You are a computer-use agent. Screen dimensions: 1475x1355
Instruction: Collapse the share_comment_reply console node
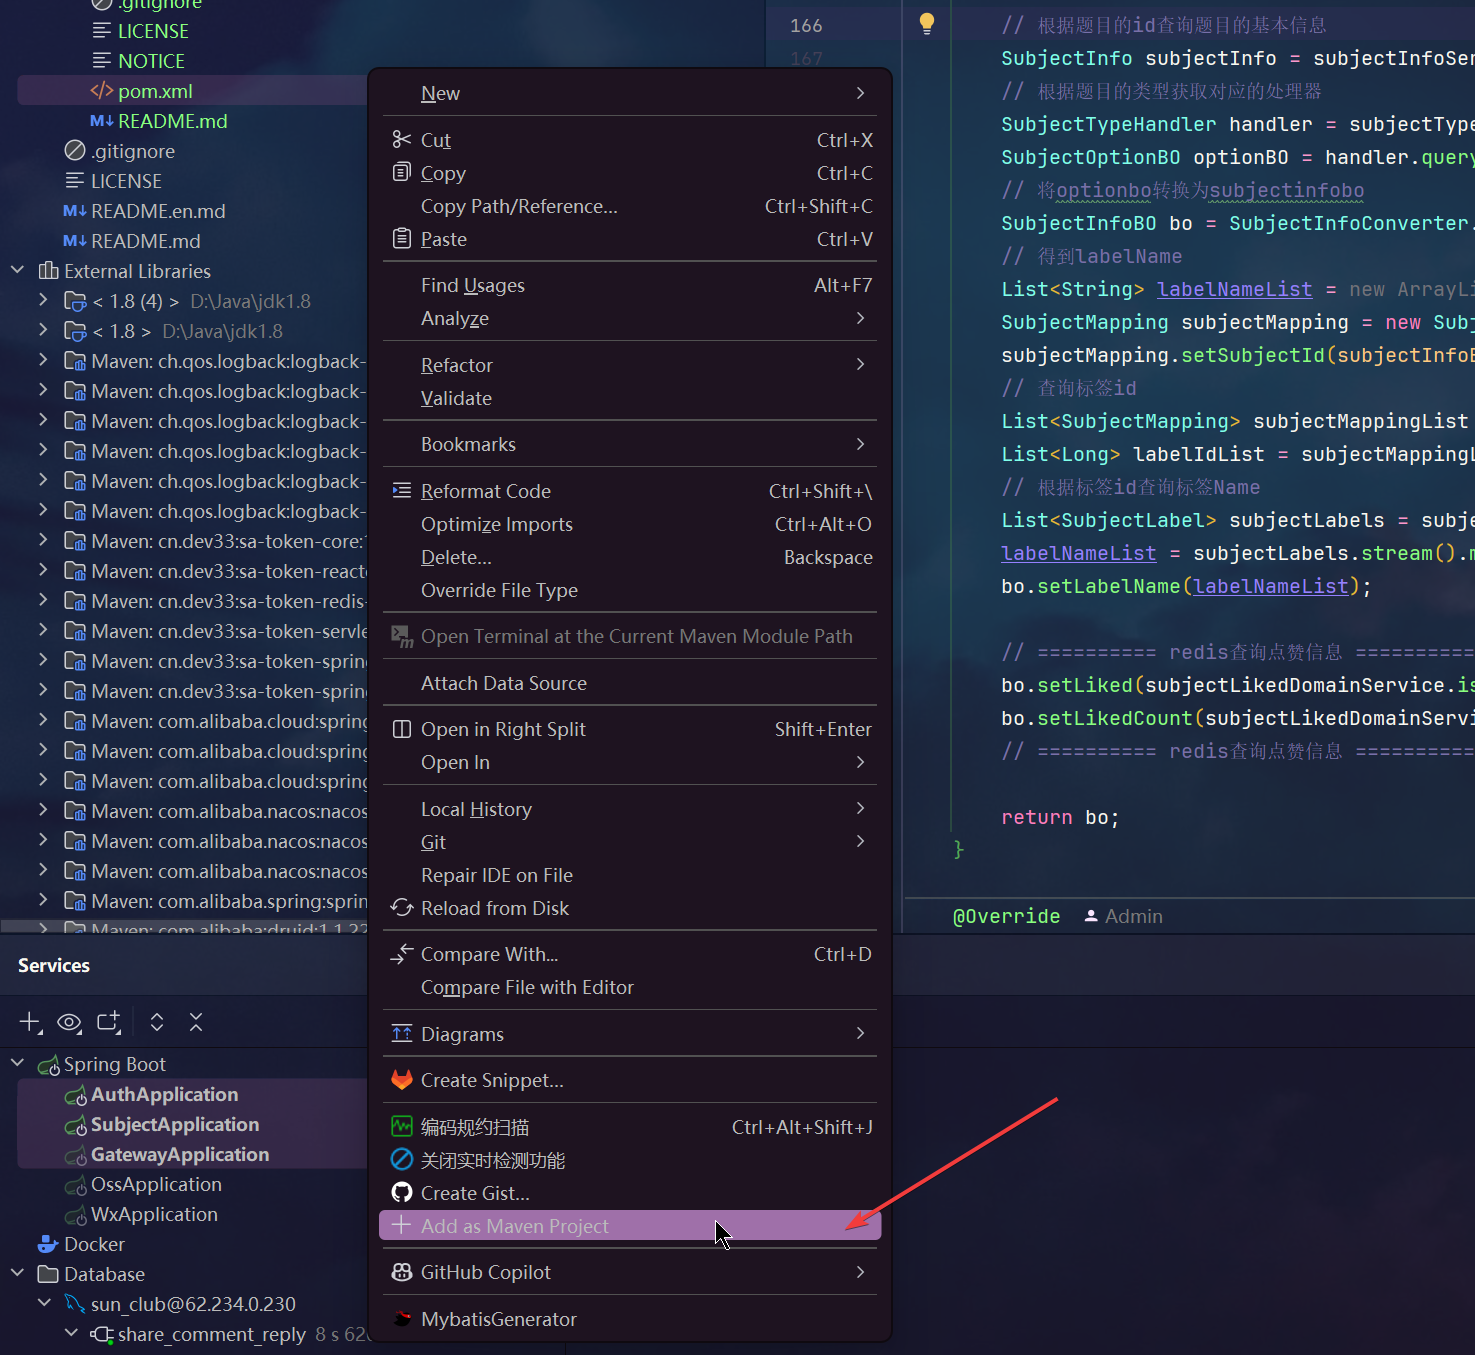click(x=71, y=1333)
